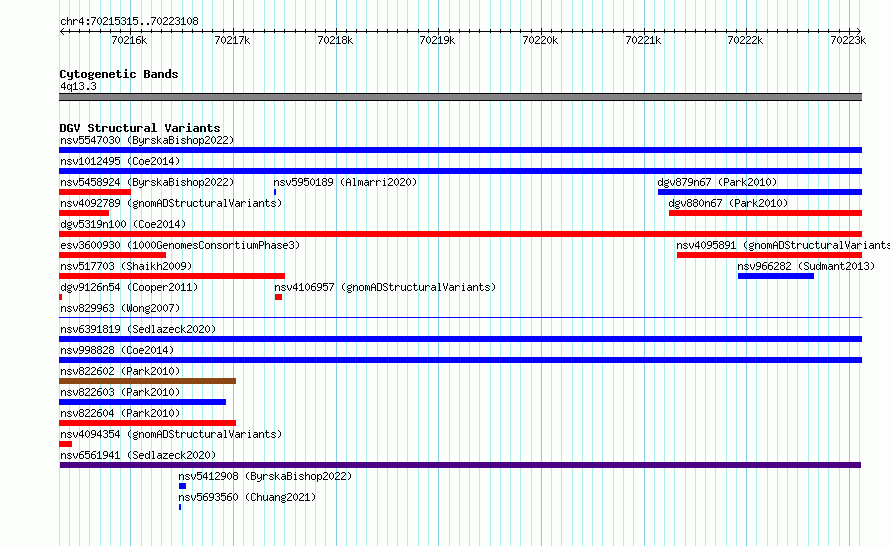Click small red marker under dgv9126n54
Viewport: 890px width, 546px height.
click(x=61, y=297)
